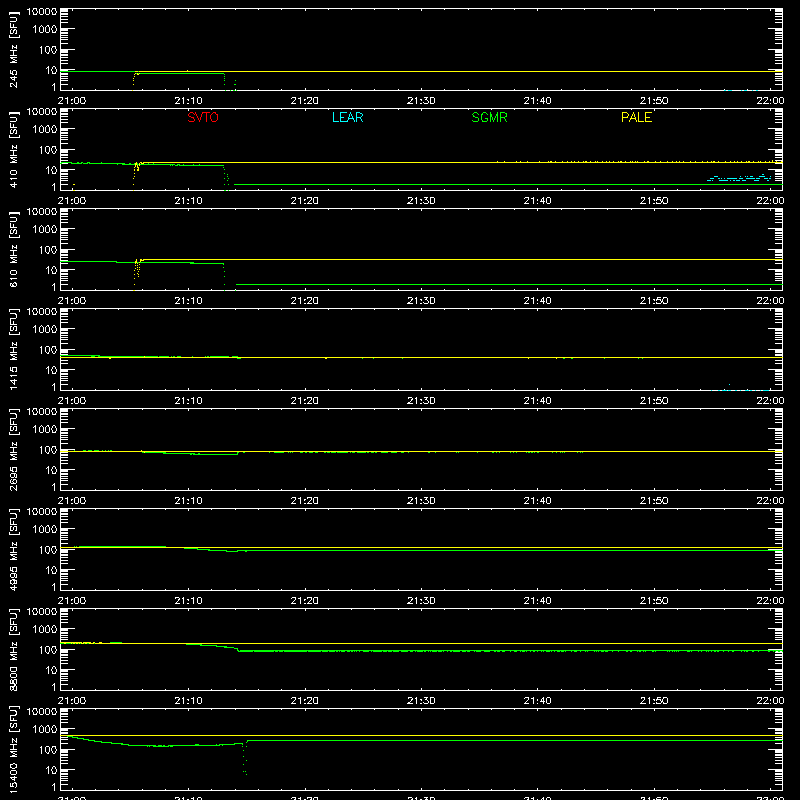Click 21:30 under the 1415 MHz plot
The width and height of the screenshot is (800, 800).
[421, 401]
